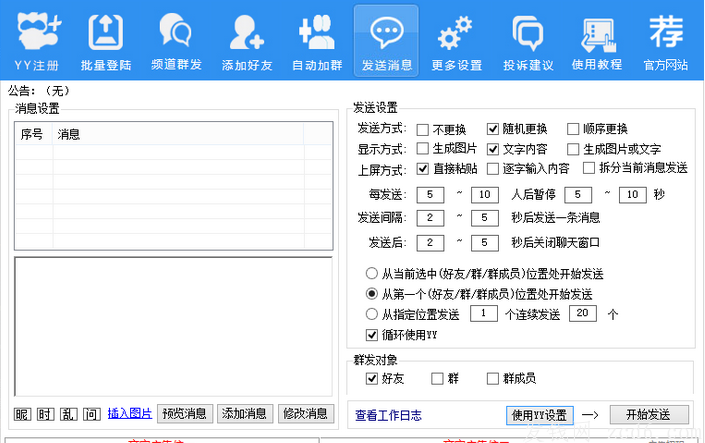
Task: Click the 序号 column header
Action: [x=34, y=134]
